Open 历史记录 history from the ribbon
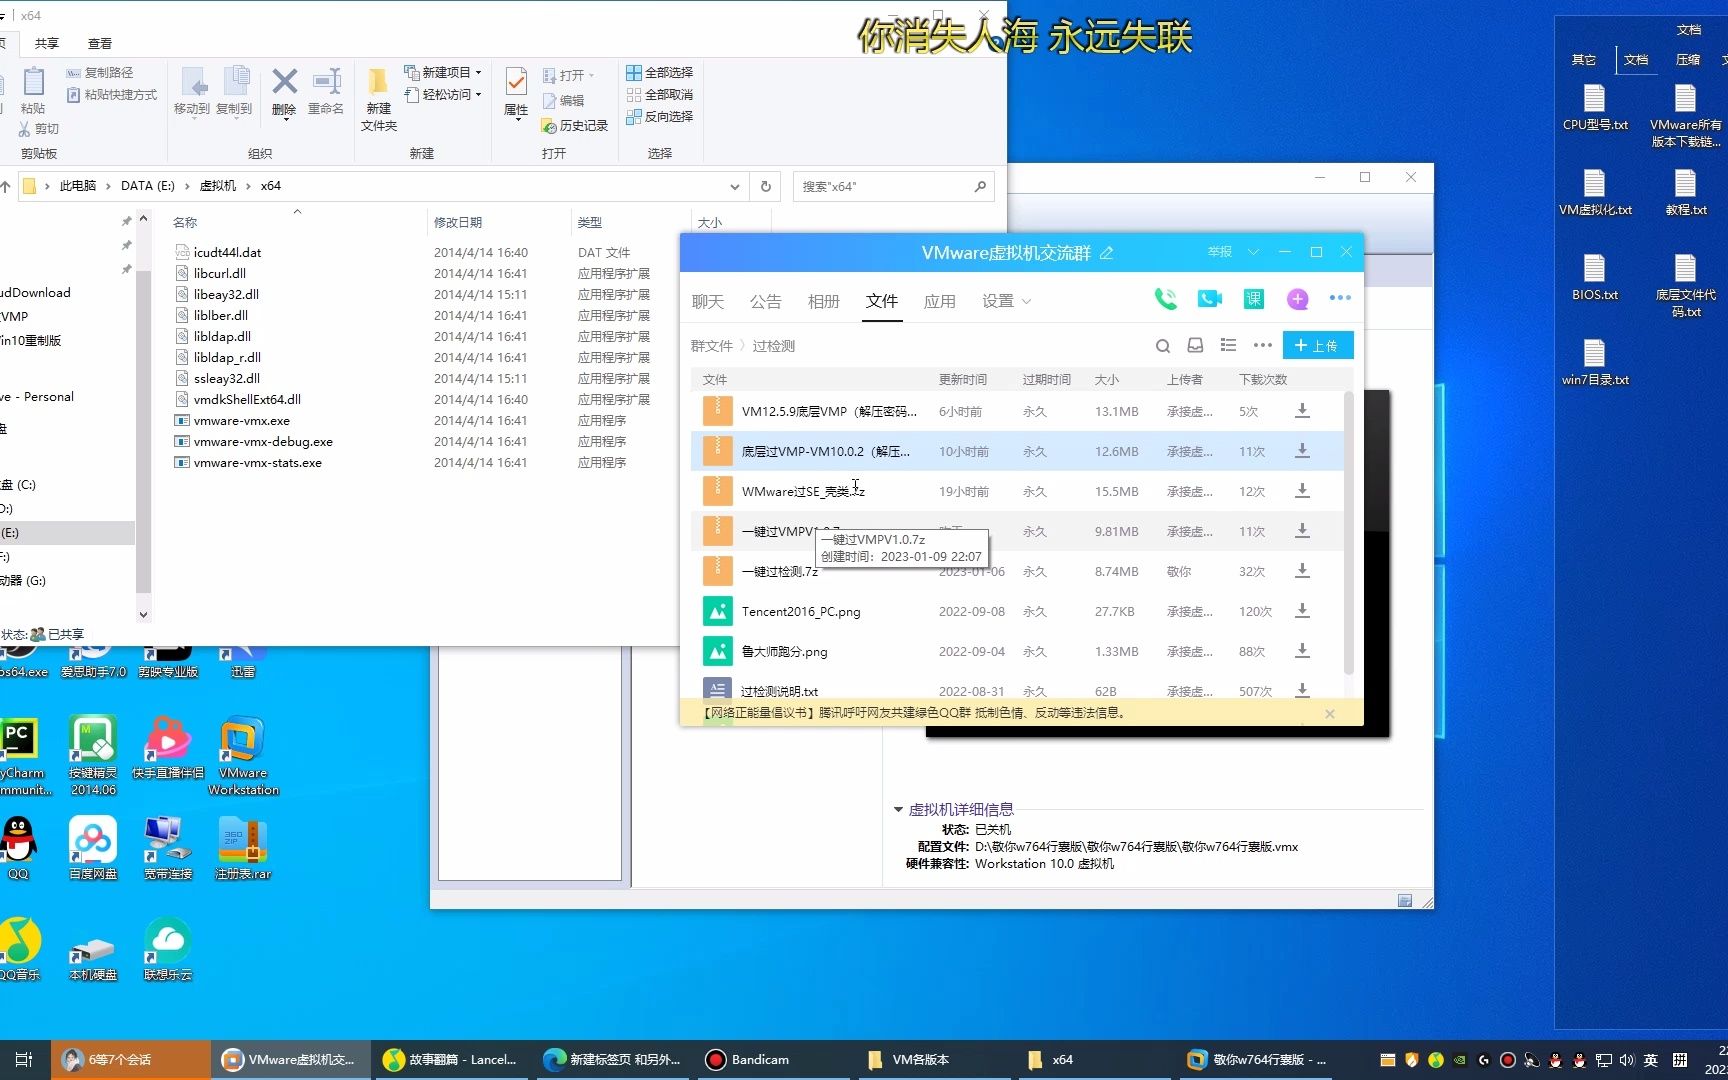 [x=576, y=126]
